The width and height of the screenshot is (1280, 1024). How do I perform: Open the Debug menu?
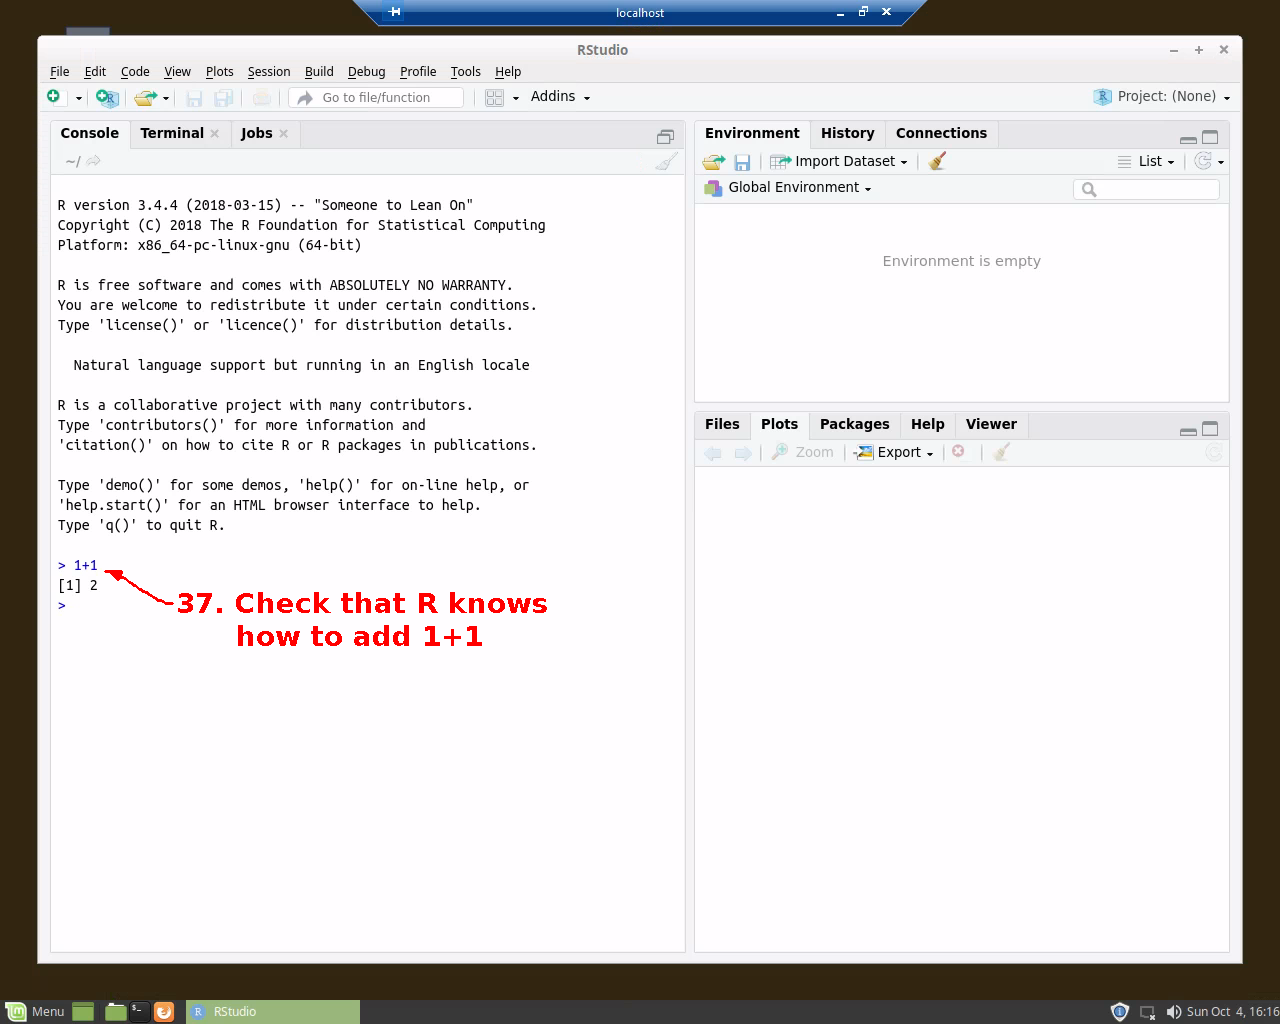click(x=366, y=72)
